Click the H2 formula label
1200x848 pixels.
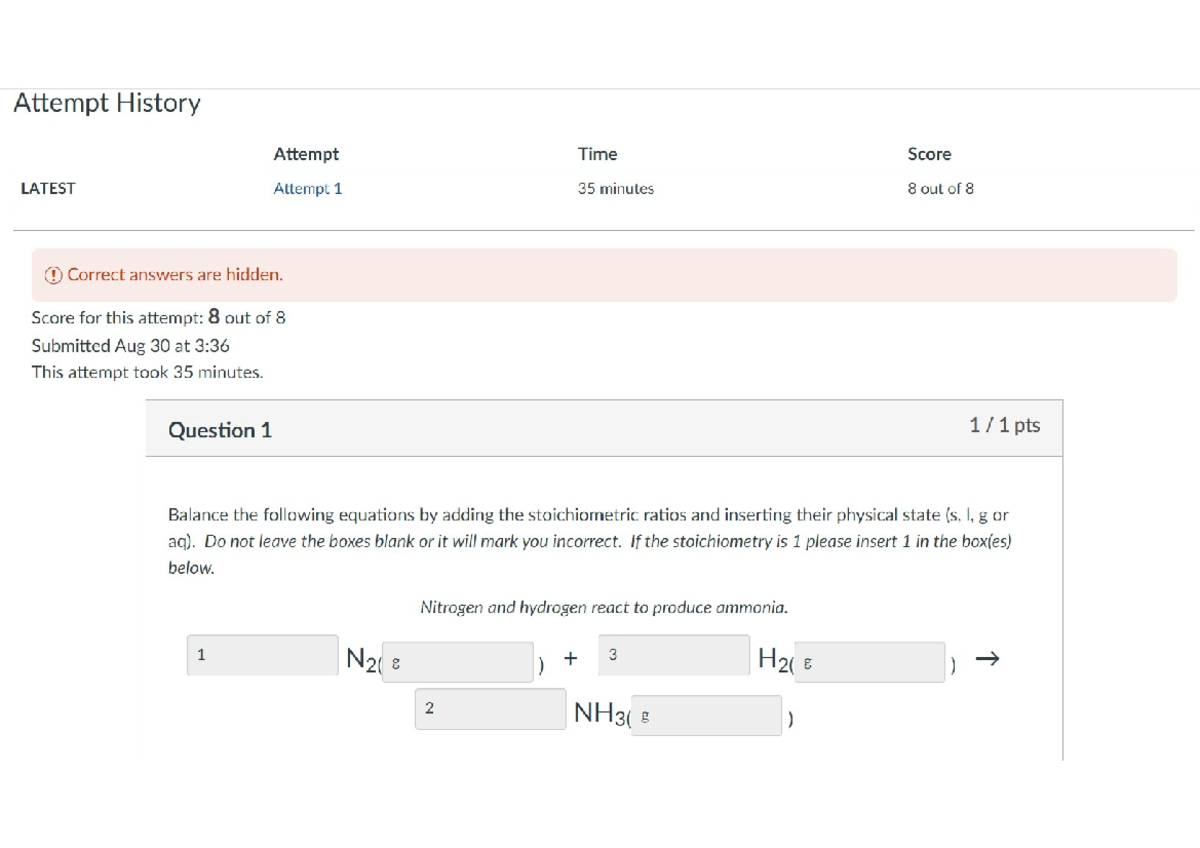tap(773, 658)
